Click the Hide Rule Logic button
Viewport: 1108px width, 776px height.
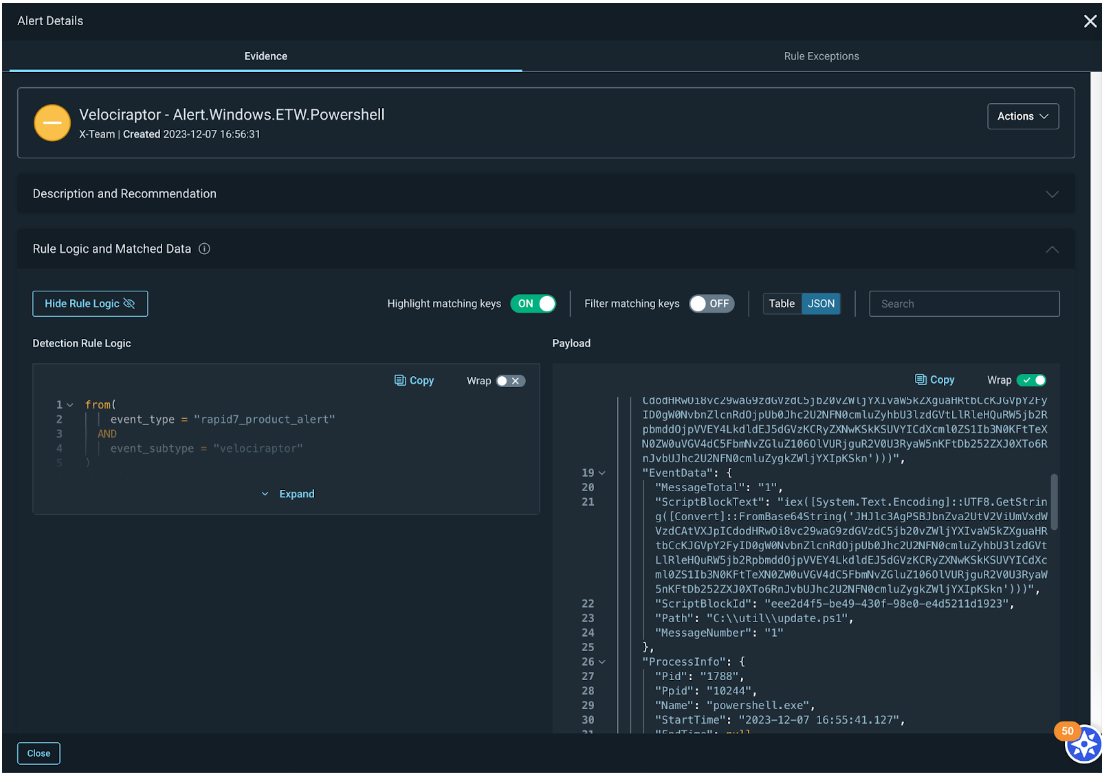click(90, 304)
